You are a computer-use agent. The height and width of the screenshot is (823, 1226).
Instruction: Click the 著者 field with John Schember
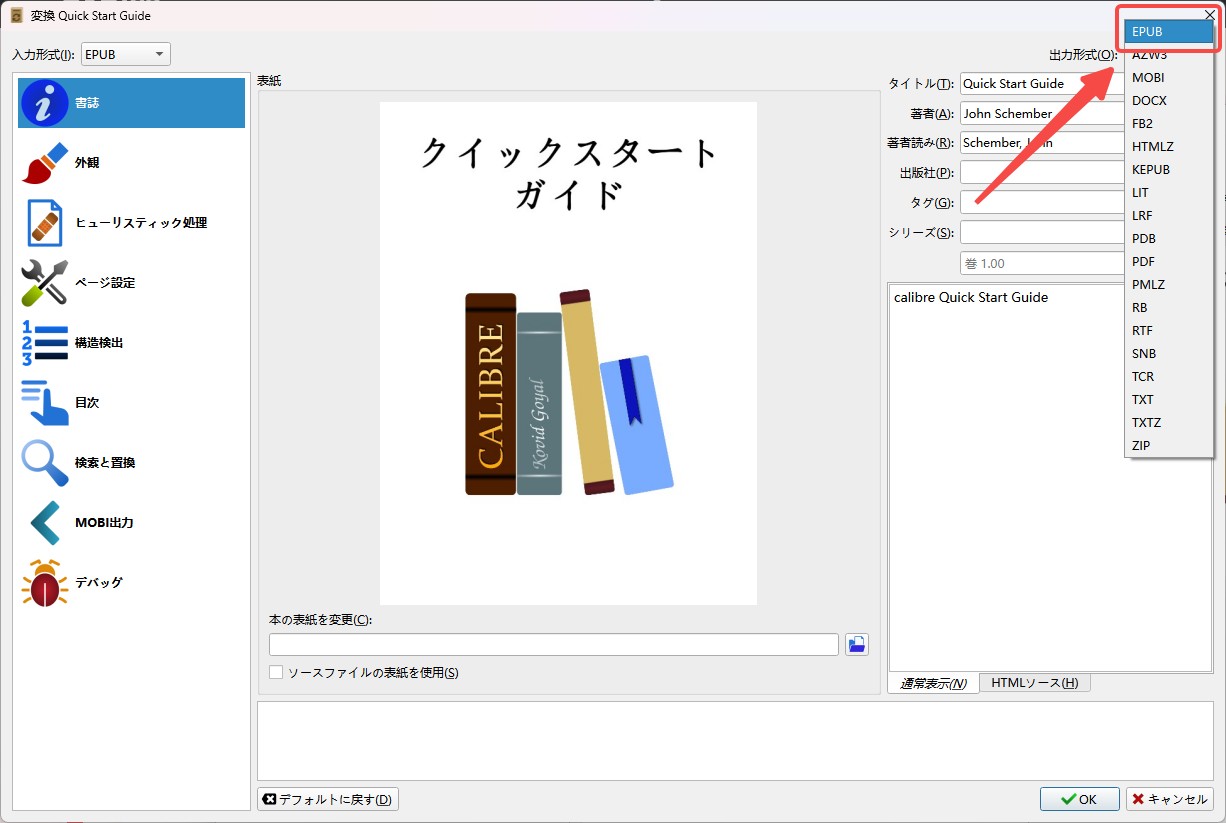(x=1042, y=114)
